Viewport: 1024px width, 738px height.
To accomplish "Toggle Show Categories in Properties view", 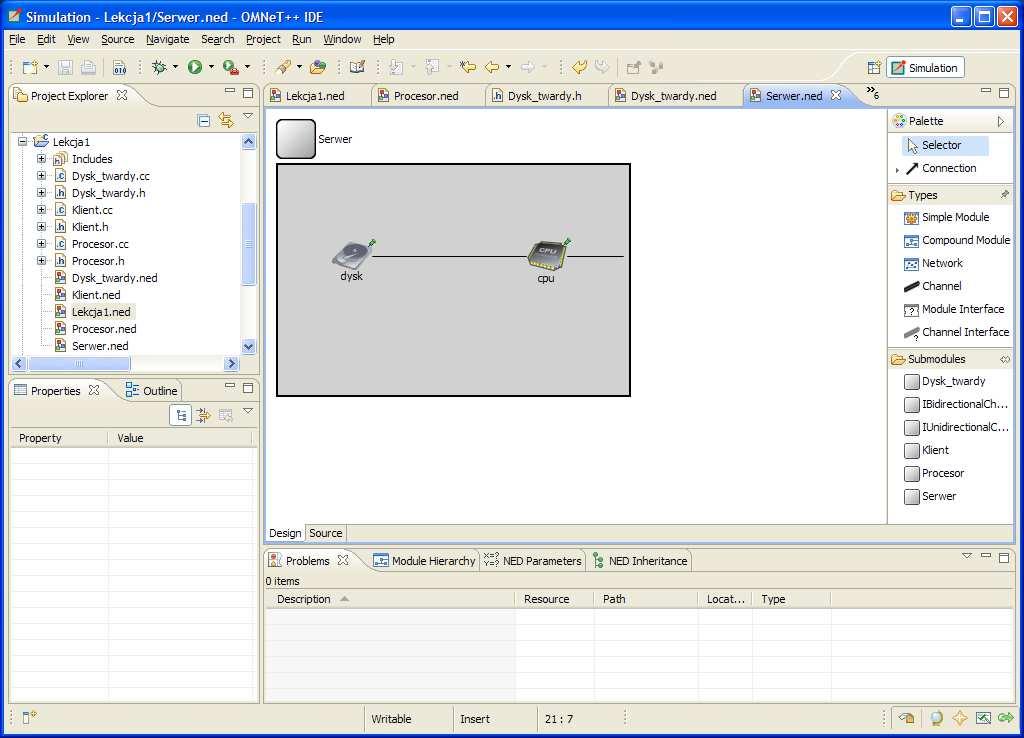I will [181, 415].
